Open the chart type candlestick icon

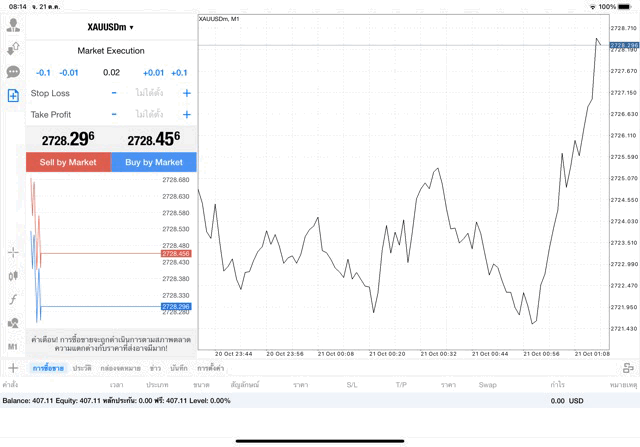tap(13, 275)
